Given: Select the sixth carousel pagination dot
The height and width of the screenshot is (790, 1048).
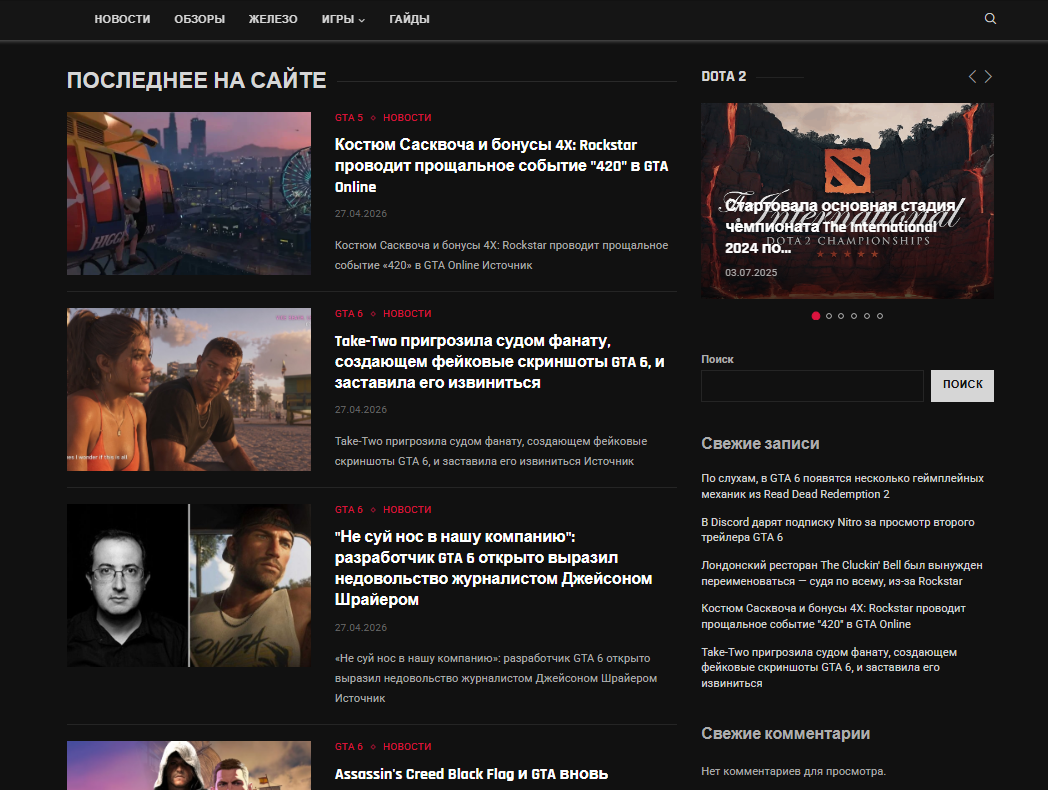Looking at the screenshot, I should [880, 316].
